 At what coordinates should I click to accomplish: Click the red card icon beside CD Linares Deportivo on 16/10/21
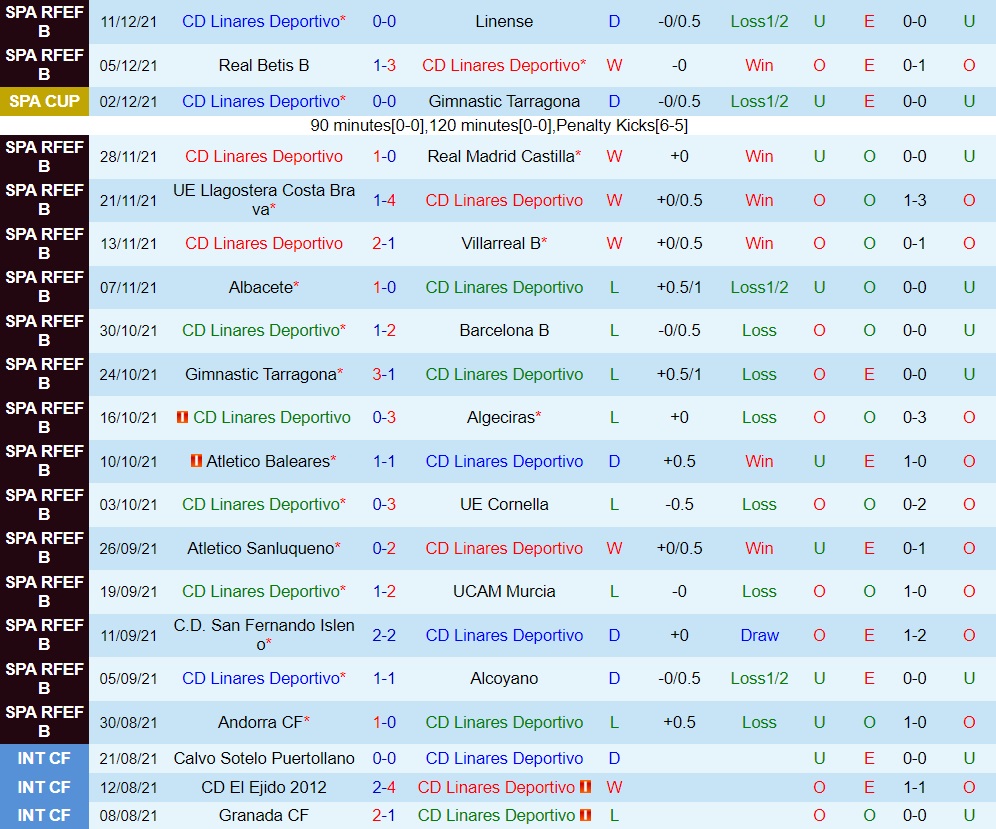(x=182, y=417)
